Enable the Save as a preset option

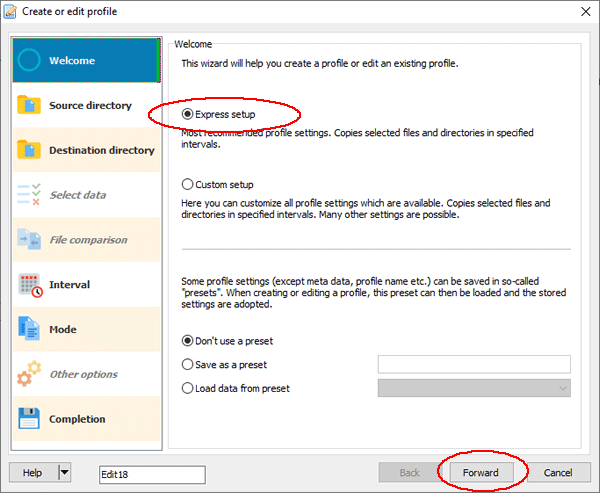(x=188, y=365)
